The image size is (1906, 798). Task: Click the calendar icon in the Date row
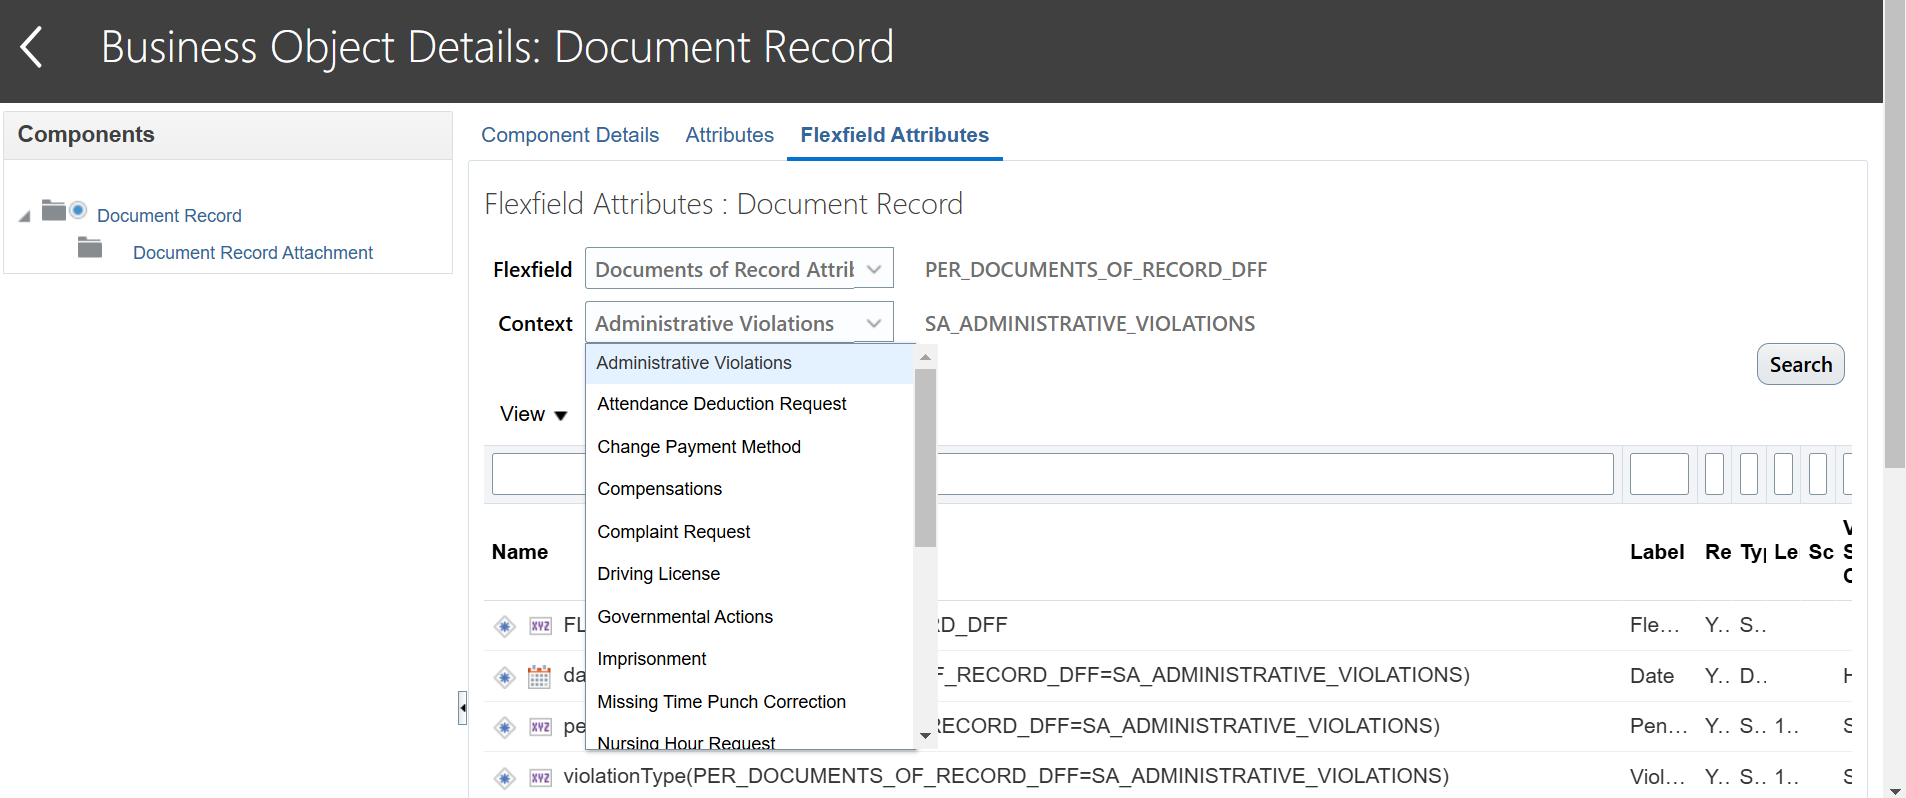539,676
